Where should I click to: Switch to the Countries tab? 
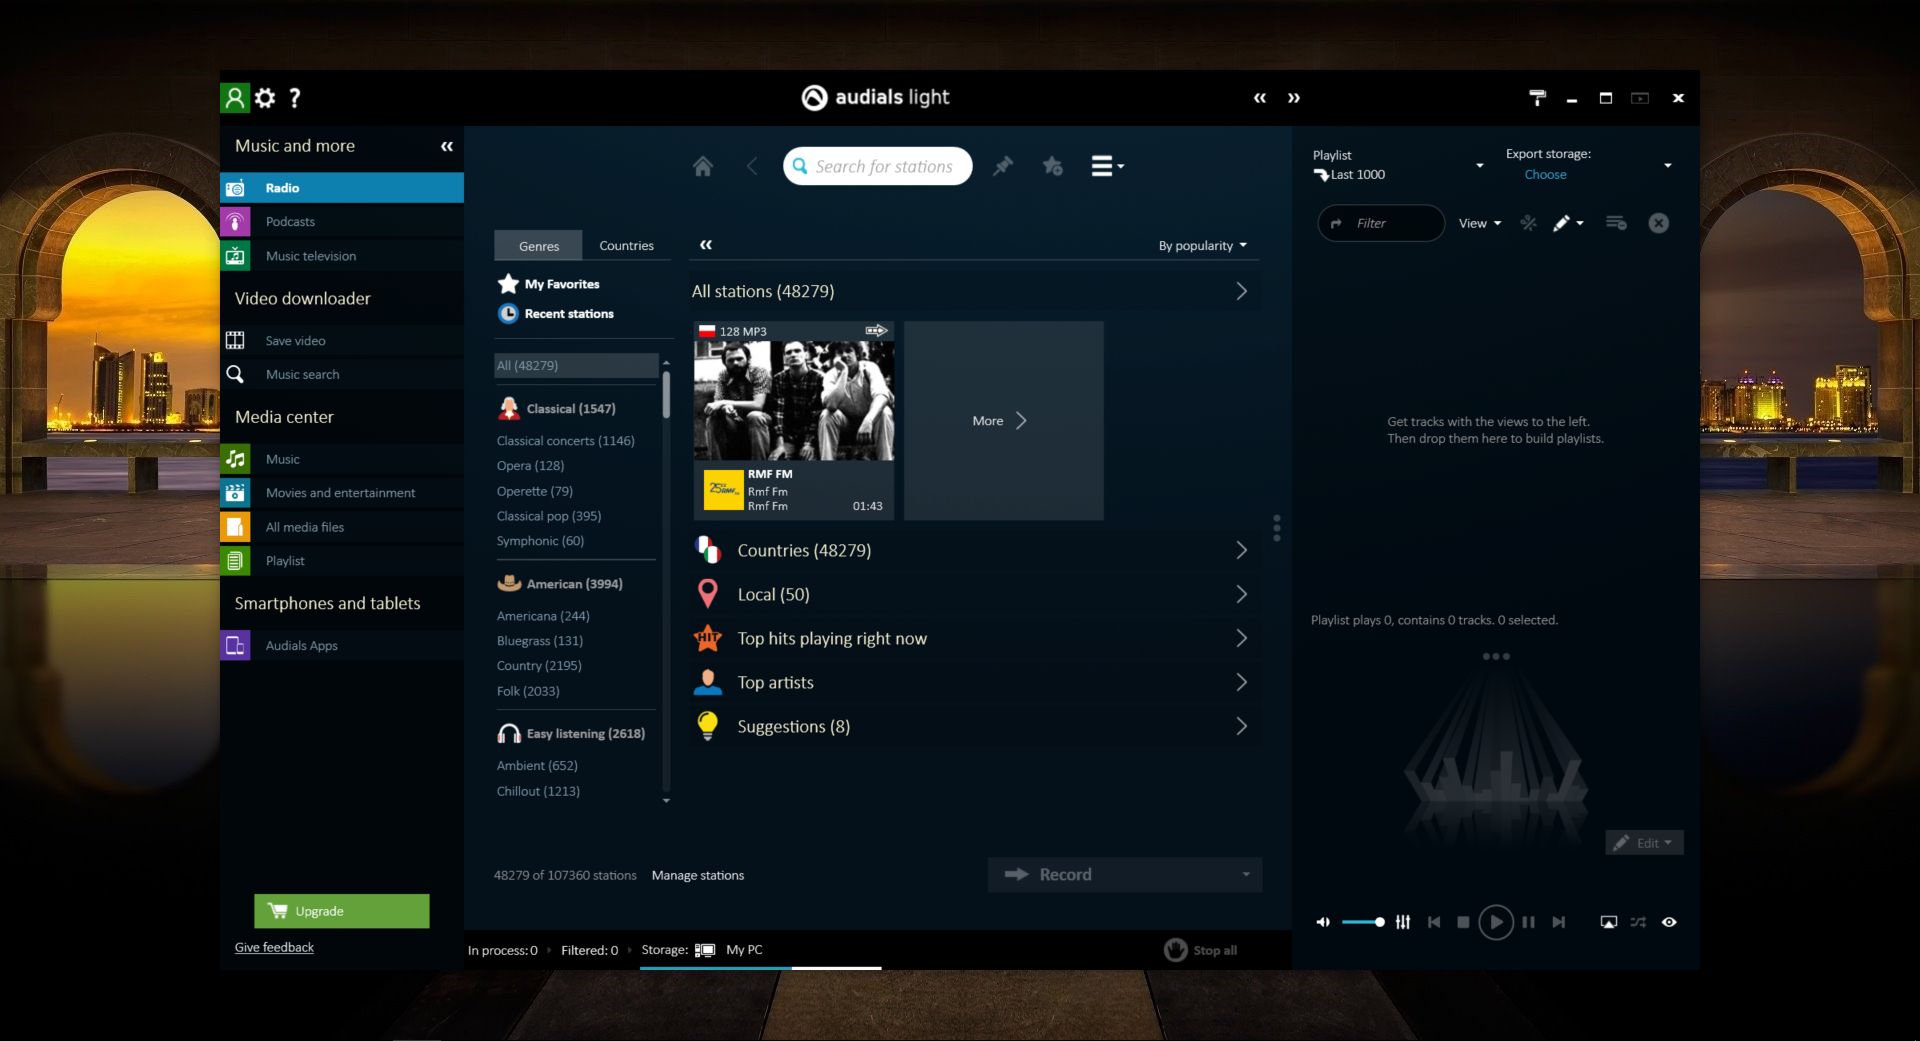tap(626, 245)
